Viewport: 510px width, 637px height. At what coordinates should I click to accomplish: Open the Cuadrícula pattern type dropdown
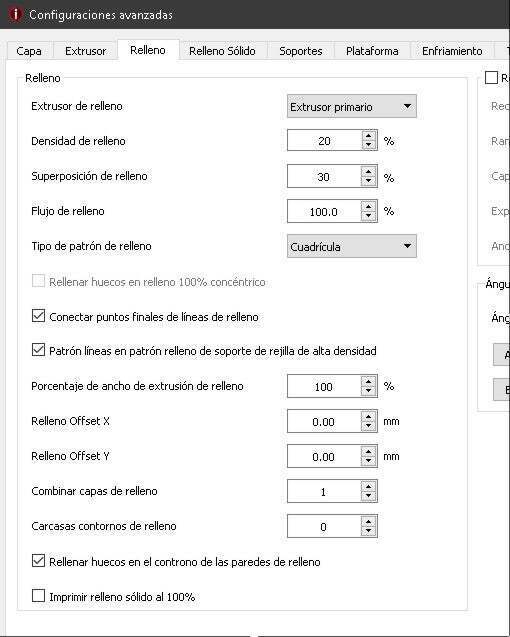point(352,246)
